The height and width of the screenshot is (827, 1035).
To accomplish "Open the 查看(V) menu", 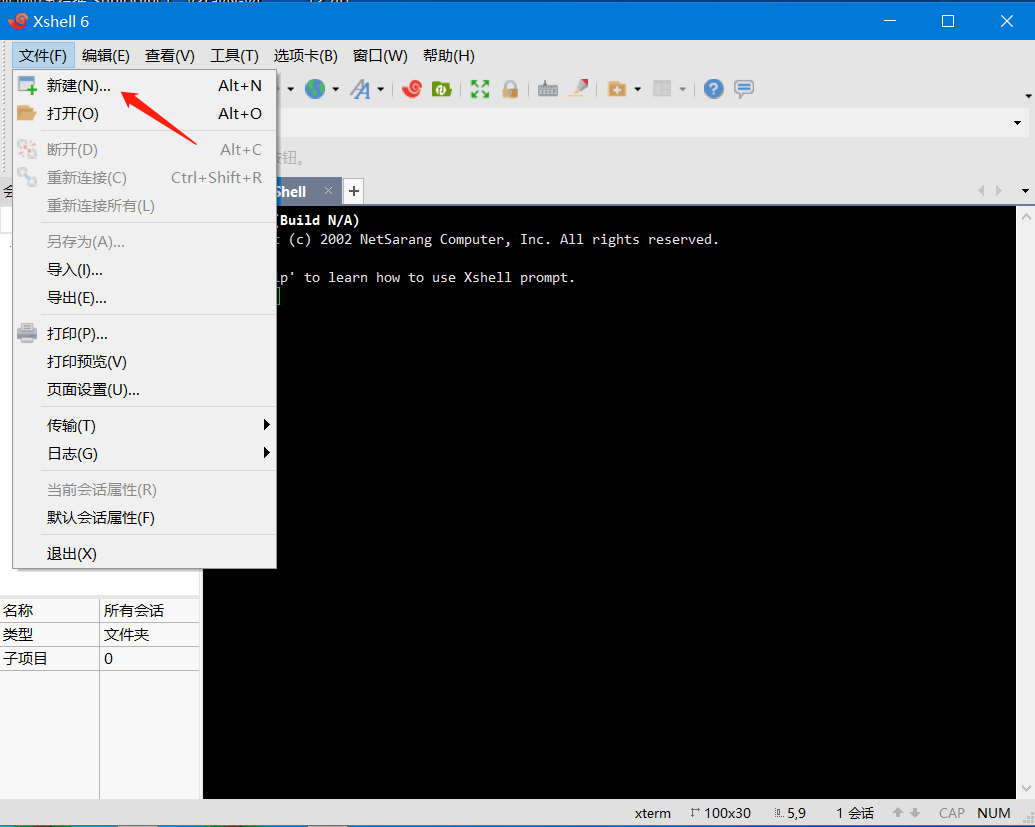I will [x=170, y=55].
